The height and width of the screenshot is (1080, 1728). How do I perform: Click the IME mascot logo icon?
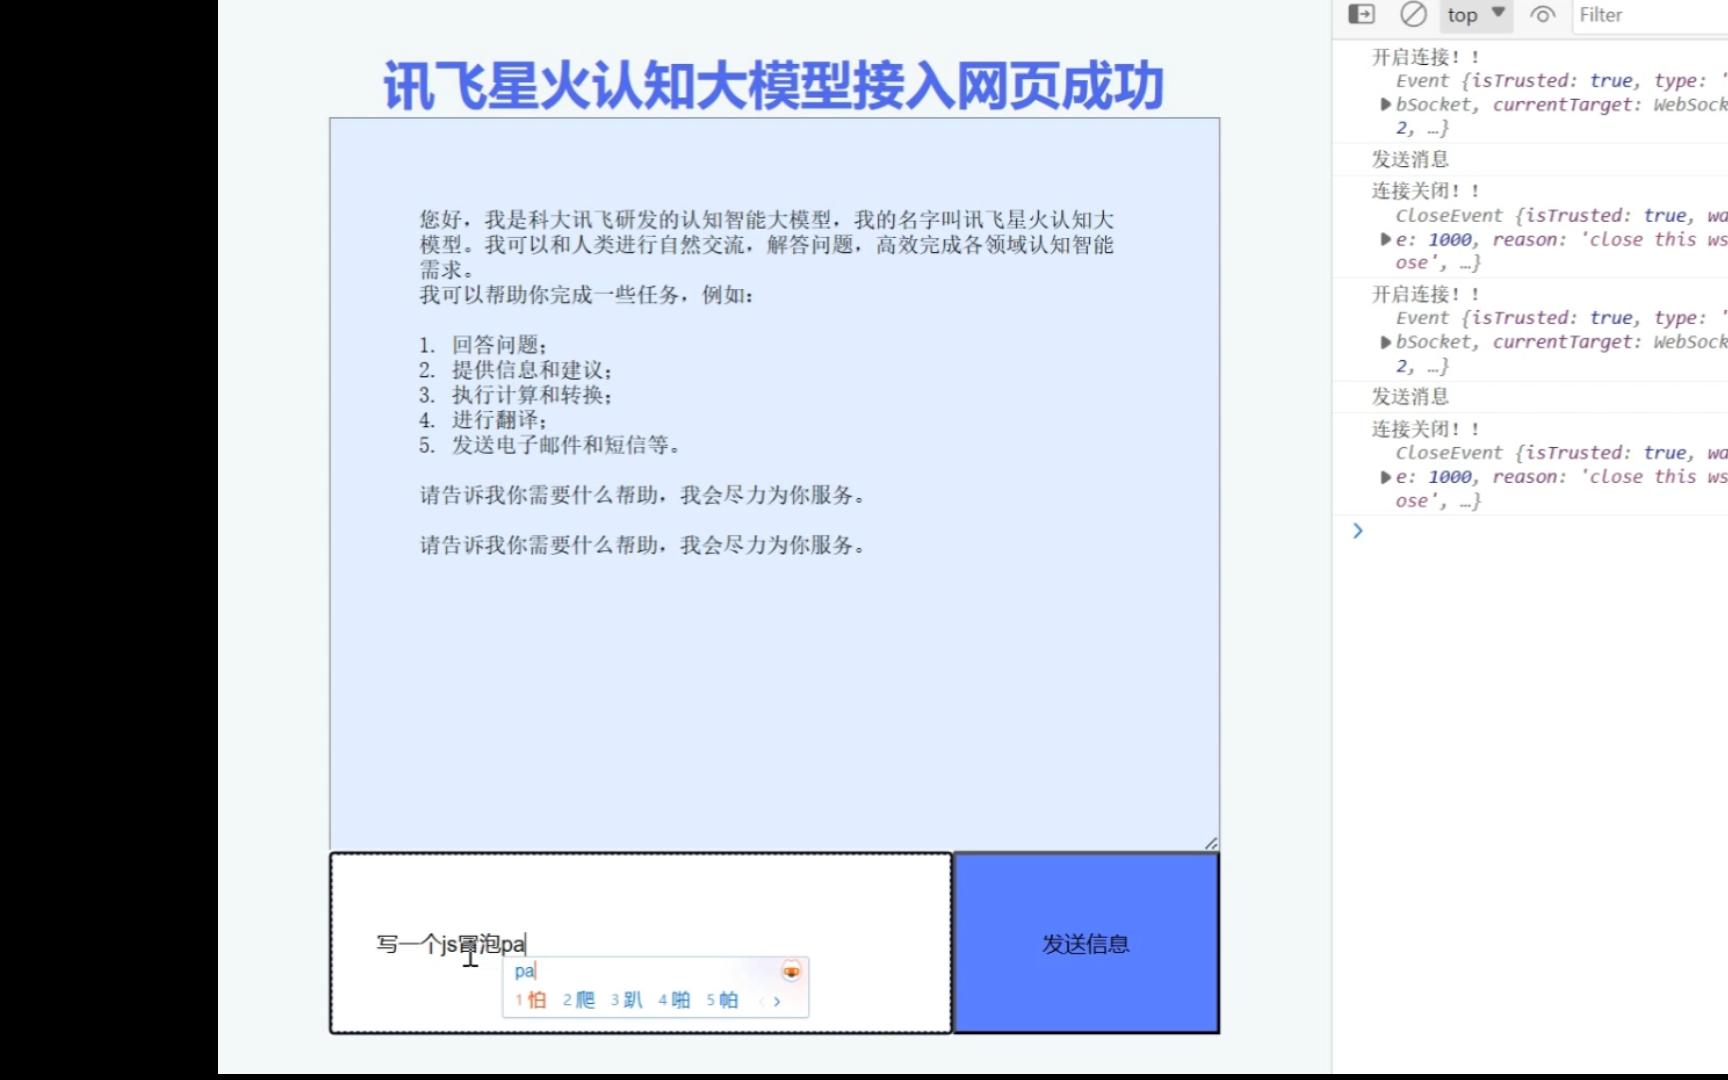(791, 971)
